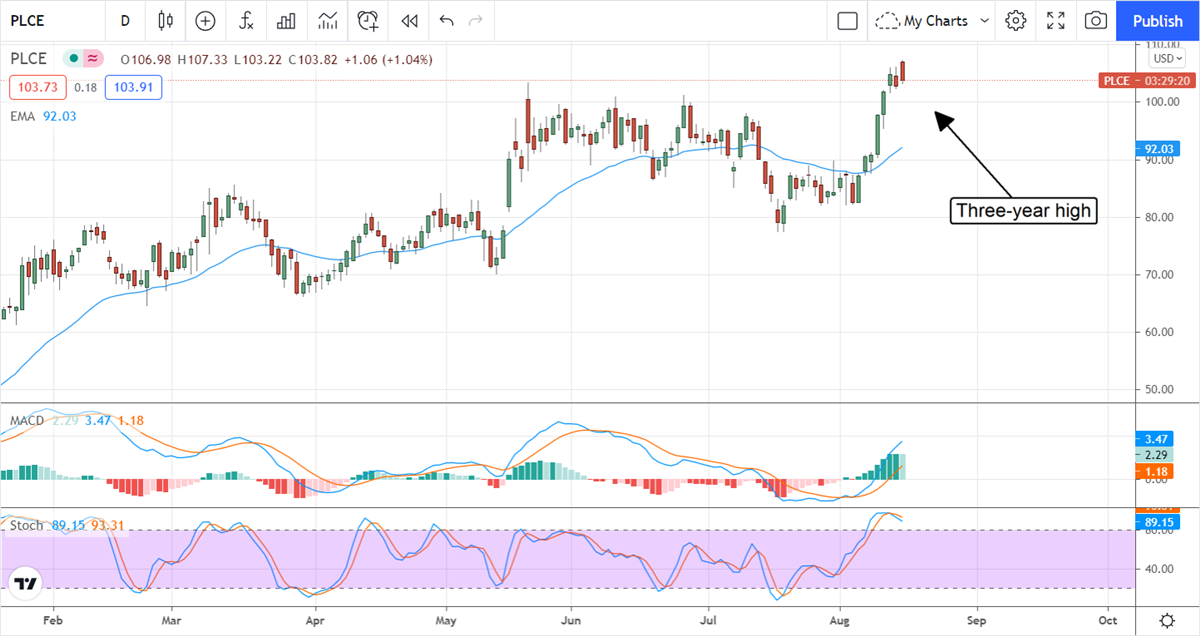Take a chart snapshot with camera icon
Viewport: 1200px width, 636px height.
coord(1096,20)
